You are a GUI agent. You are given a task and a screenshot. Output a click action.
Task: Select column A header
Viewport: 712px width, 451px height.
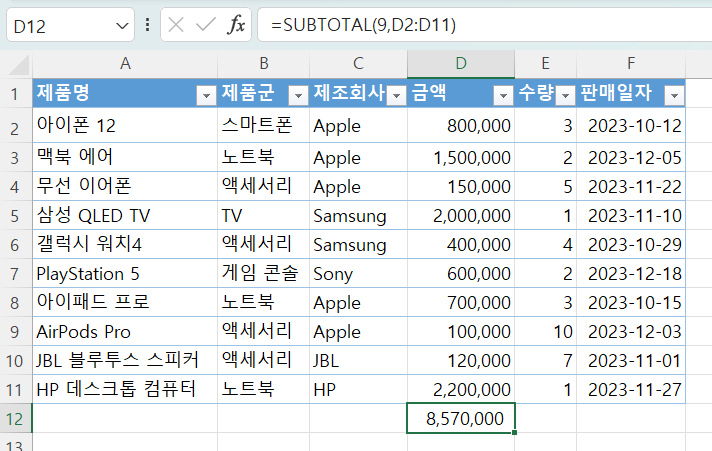tap(125, 64)
